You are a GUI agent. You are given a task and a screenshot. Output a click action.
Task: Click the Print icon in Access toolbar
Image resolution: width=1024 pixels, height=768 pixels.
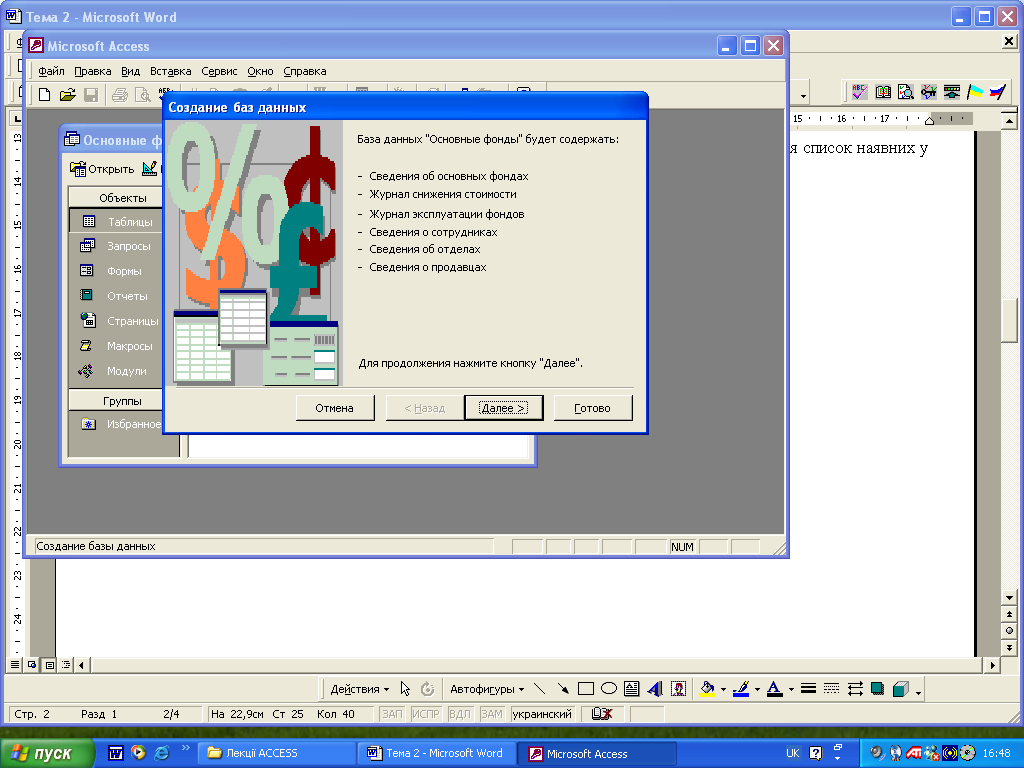pos(120,95)
